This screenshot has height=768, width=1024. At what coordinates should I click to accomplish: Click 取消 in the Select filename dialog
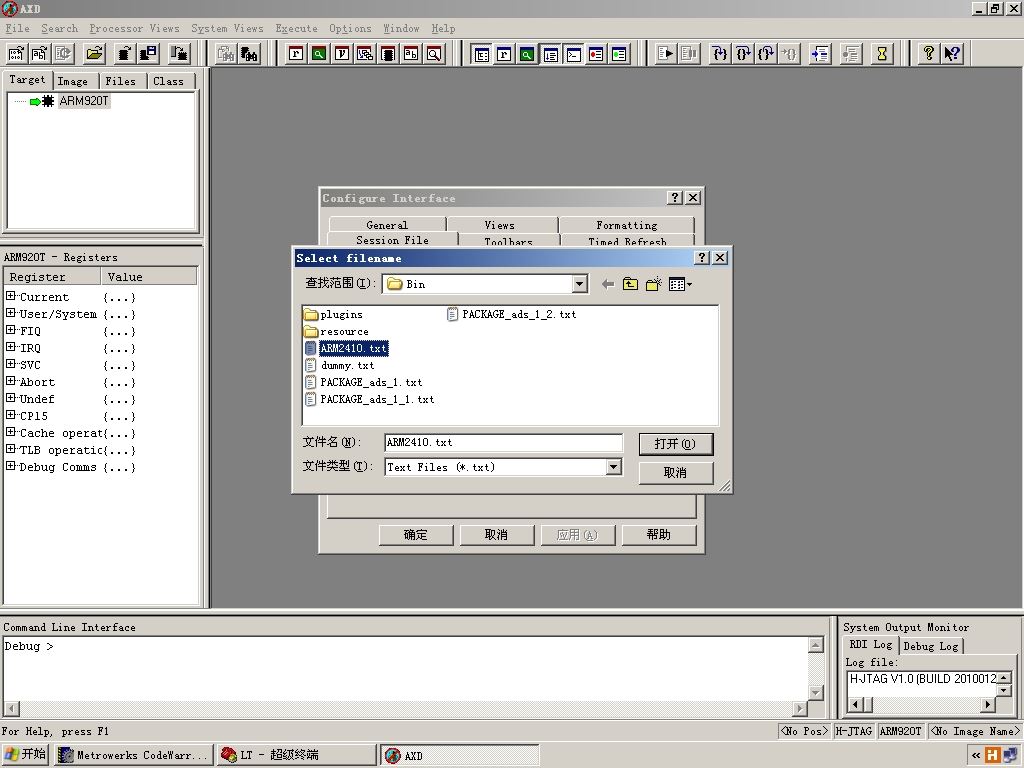pos(675,472)
